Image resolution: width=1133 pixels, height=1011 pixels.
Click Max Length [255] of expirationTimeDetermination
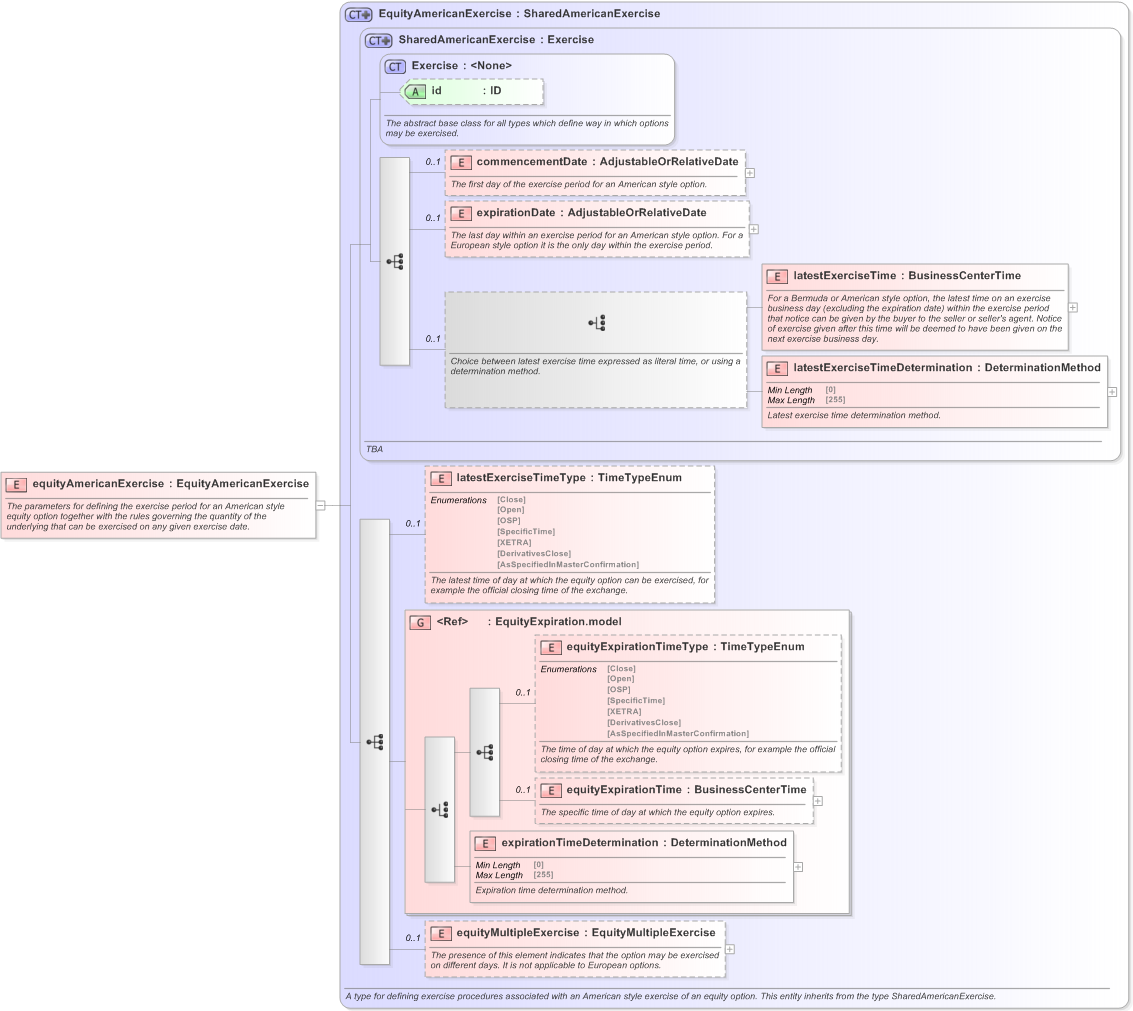pyautogui.click(x=514, y=875)
